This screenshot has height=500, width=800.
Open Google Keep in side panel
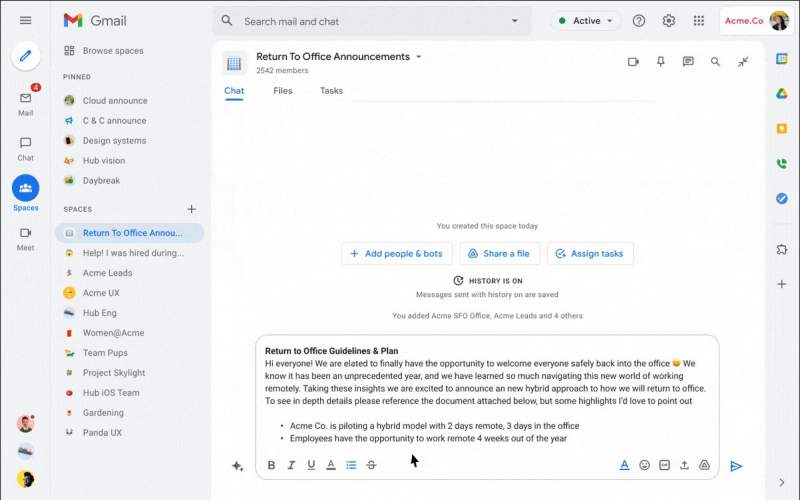coord(782,129)
